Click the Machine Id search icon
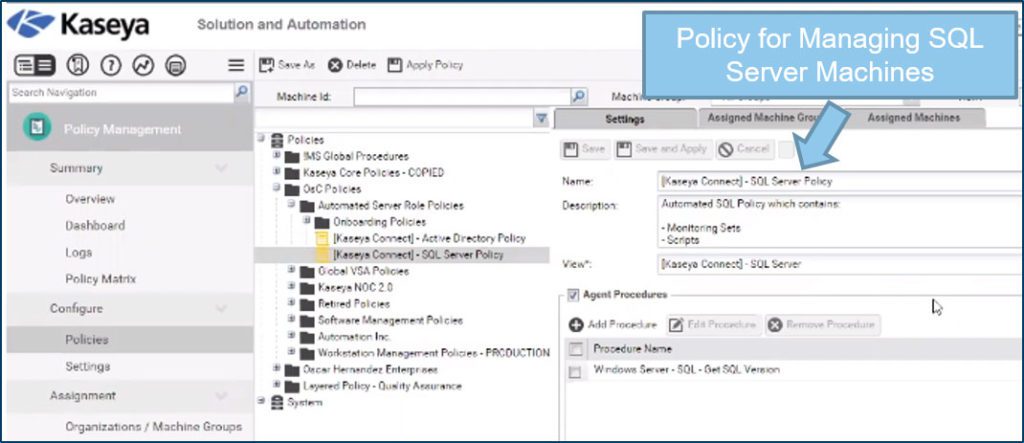 (578, 97)
